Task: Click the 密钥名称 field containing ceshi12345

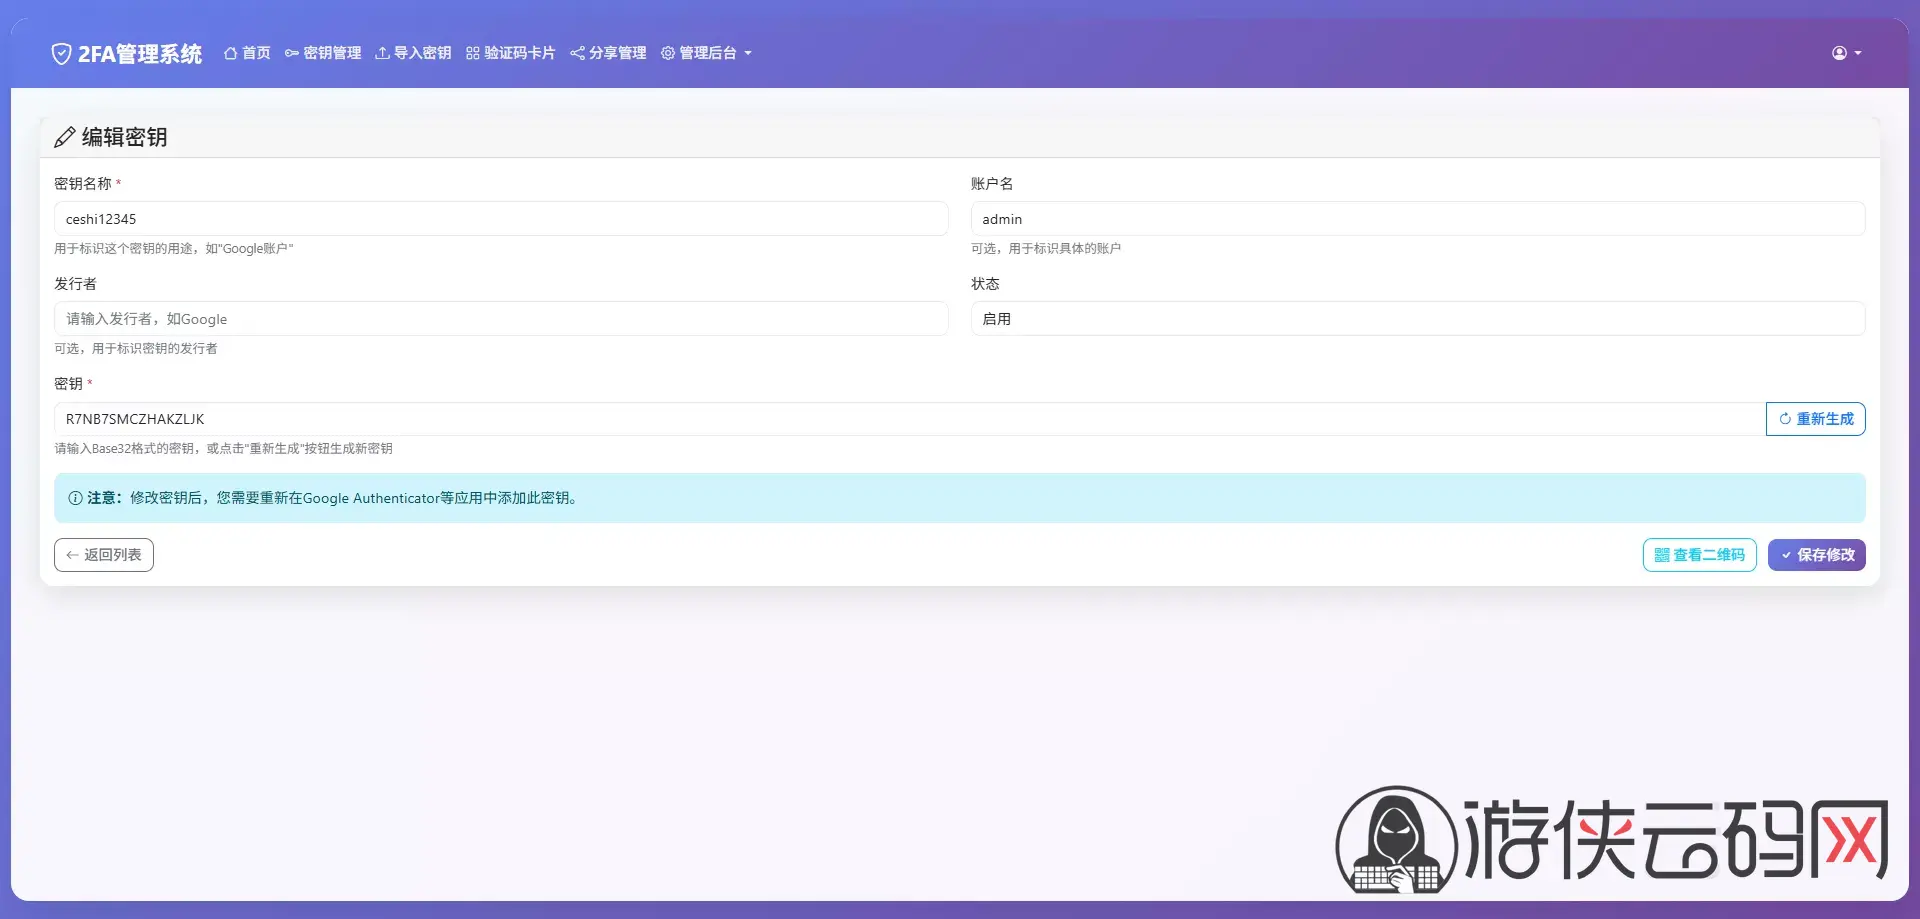Action: click(501, 219)
